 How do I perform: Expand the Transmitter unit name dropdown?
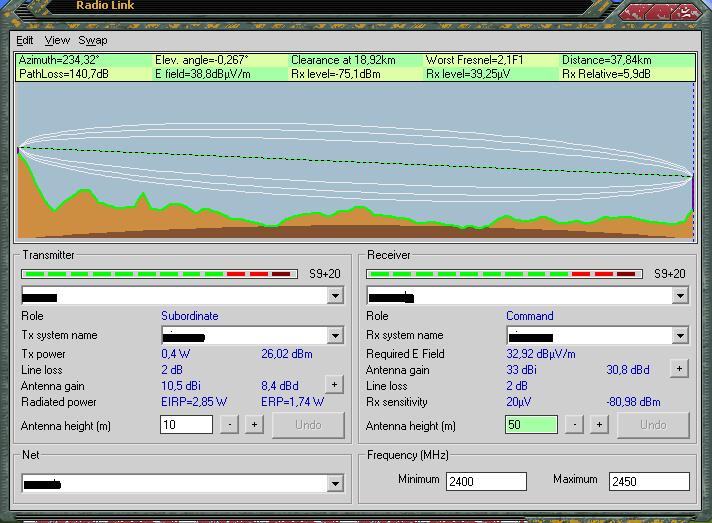(x=335, y=296)
